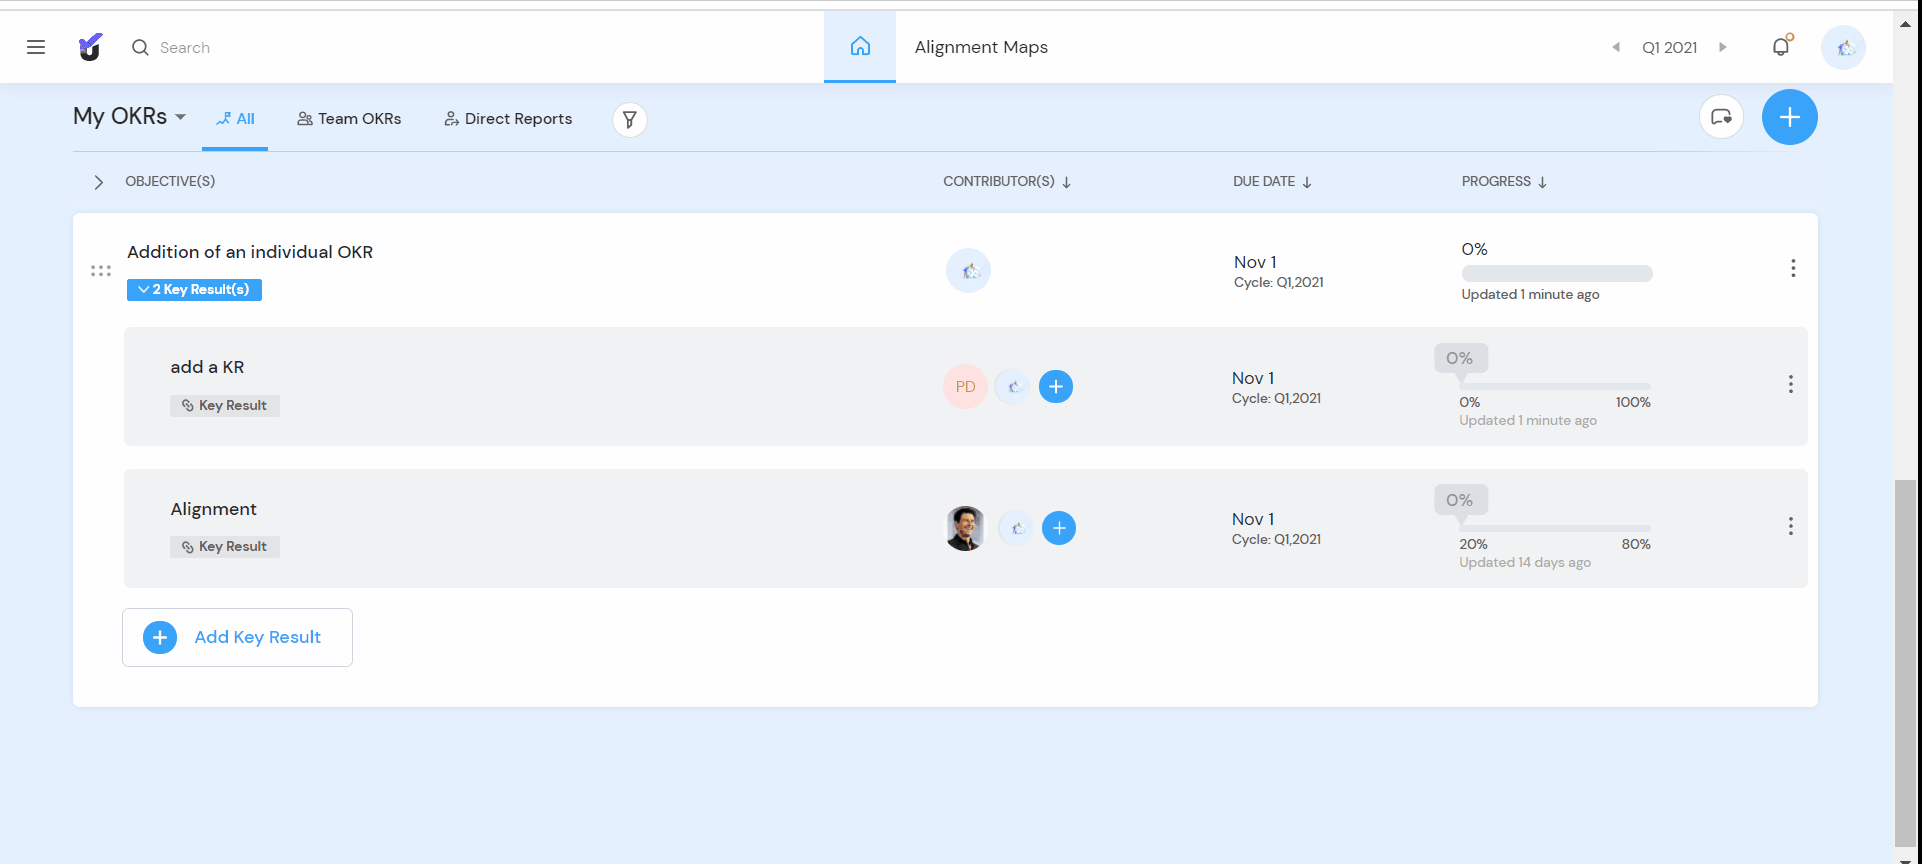The image size is (1922, 864).
Task: Sort by Contributor(s) column
Action: click(x=1007, y=181)
